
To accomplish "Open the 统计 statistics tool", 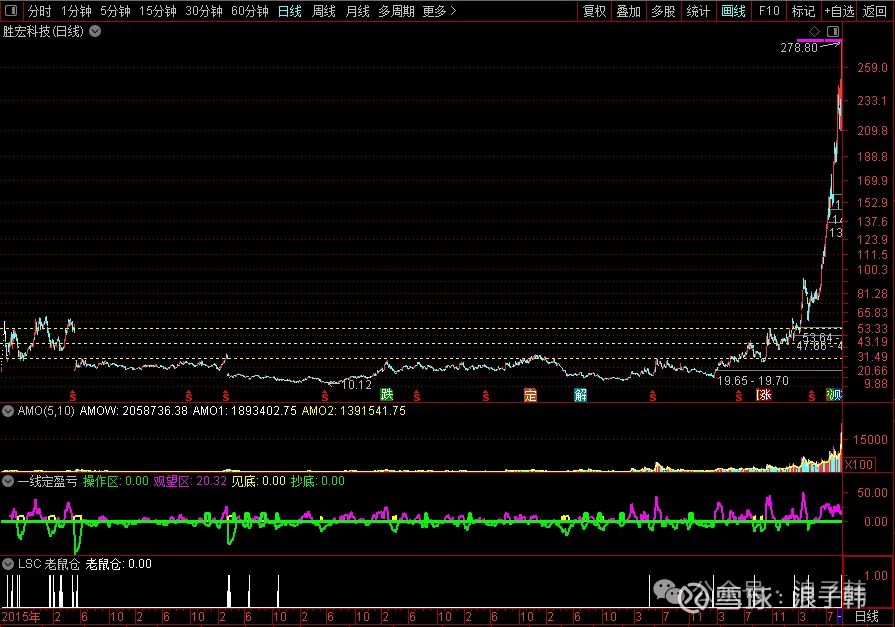I will coord(698,11).
